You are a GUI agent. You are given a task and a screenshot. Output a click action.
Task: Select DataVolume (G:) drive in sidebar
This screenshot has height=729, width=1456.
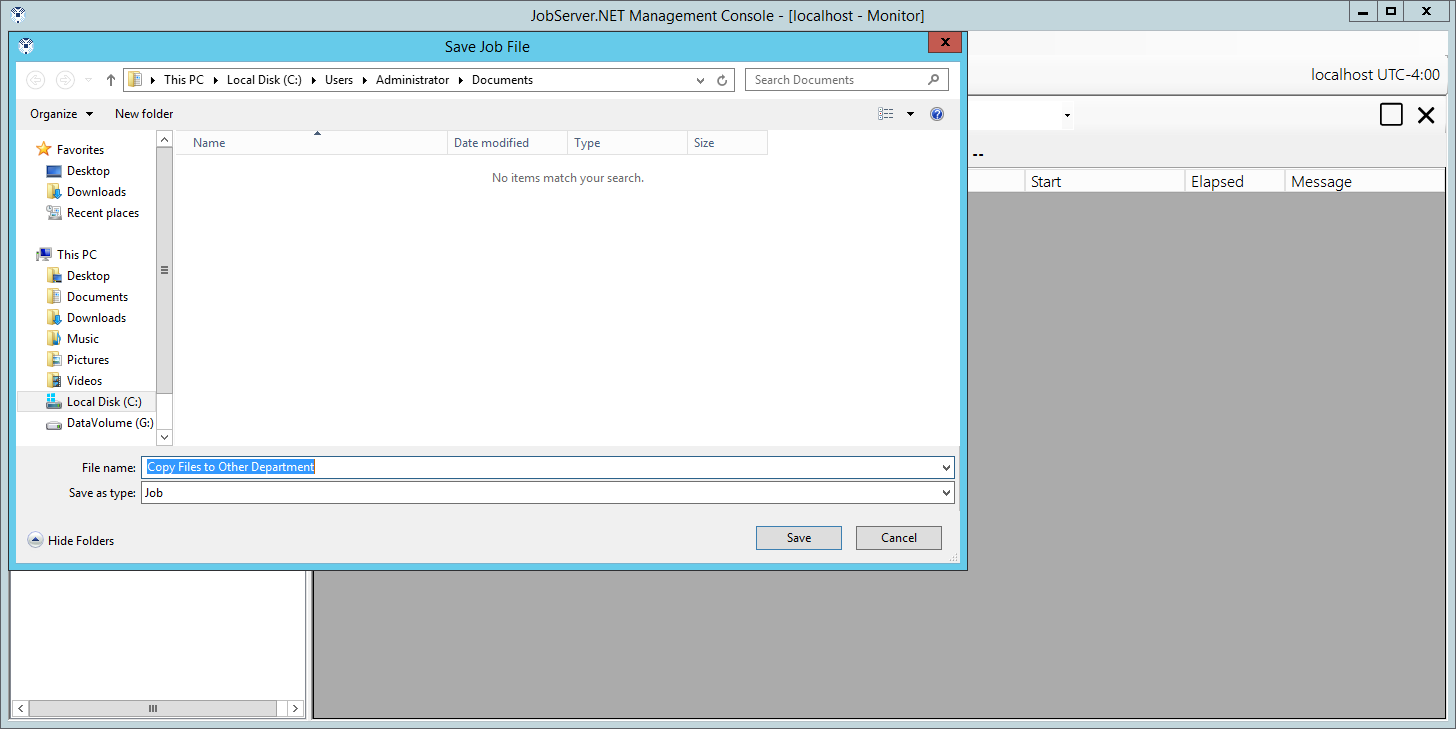[109, 423]
